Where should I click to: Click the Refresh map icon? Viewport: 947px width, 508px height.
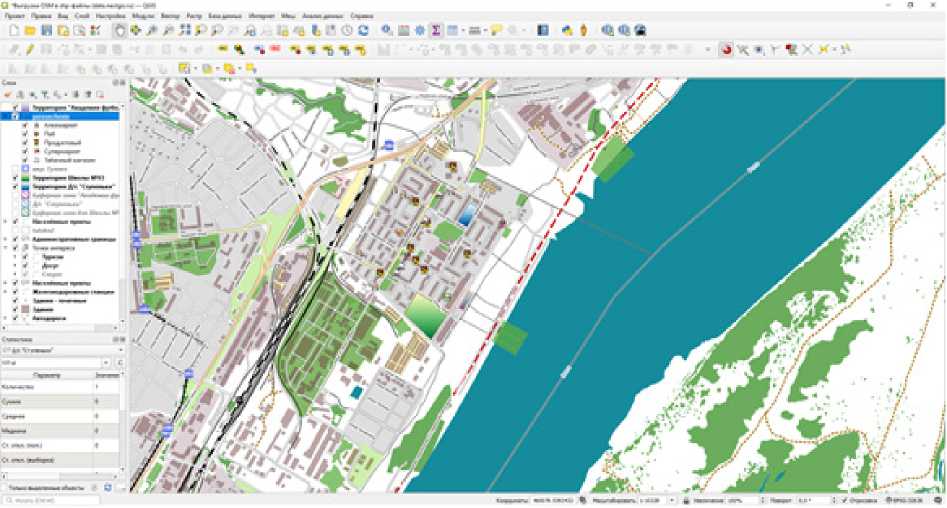click(363, 31)
